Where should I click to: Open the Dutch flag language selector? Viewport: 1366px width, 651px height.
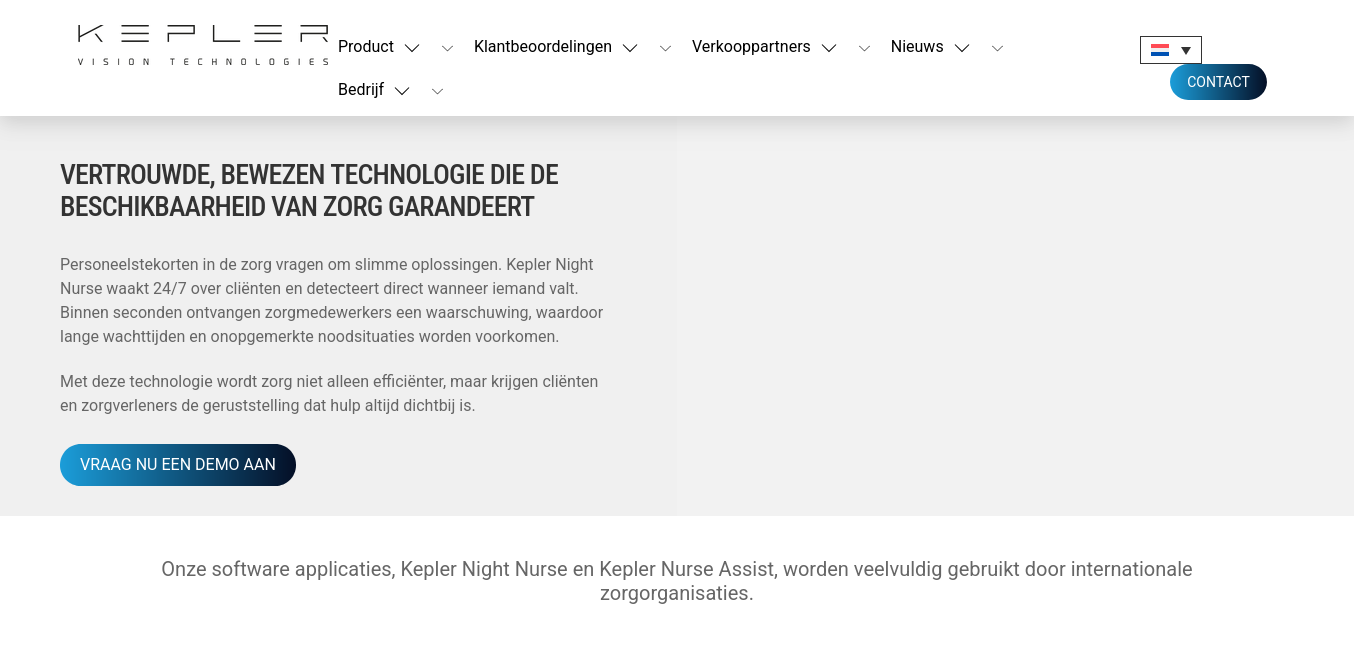click(1171, 50)
